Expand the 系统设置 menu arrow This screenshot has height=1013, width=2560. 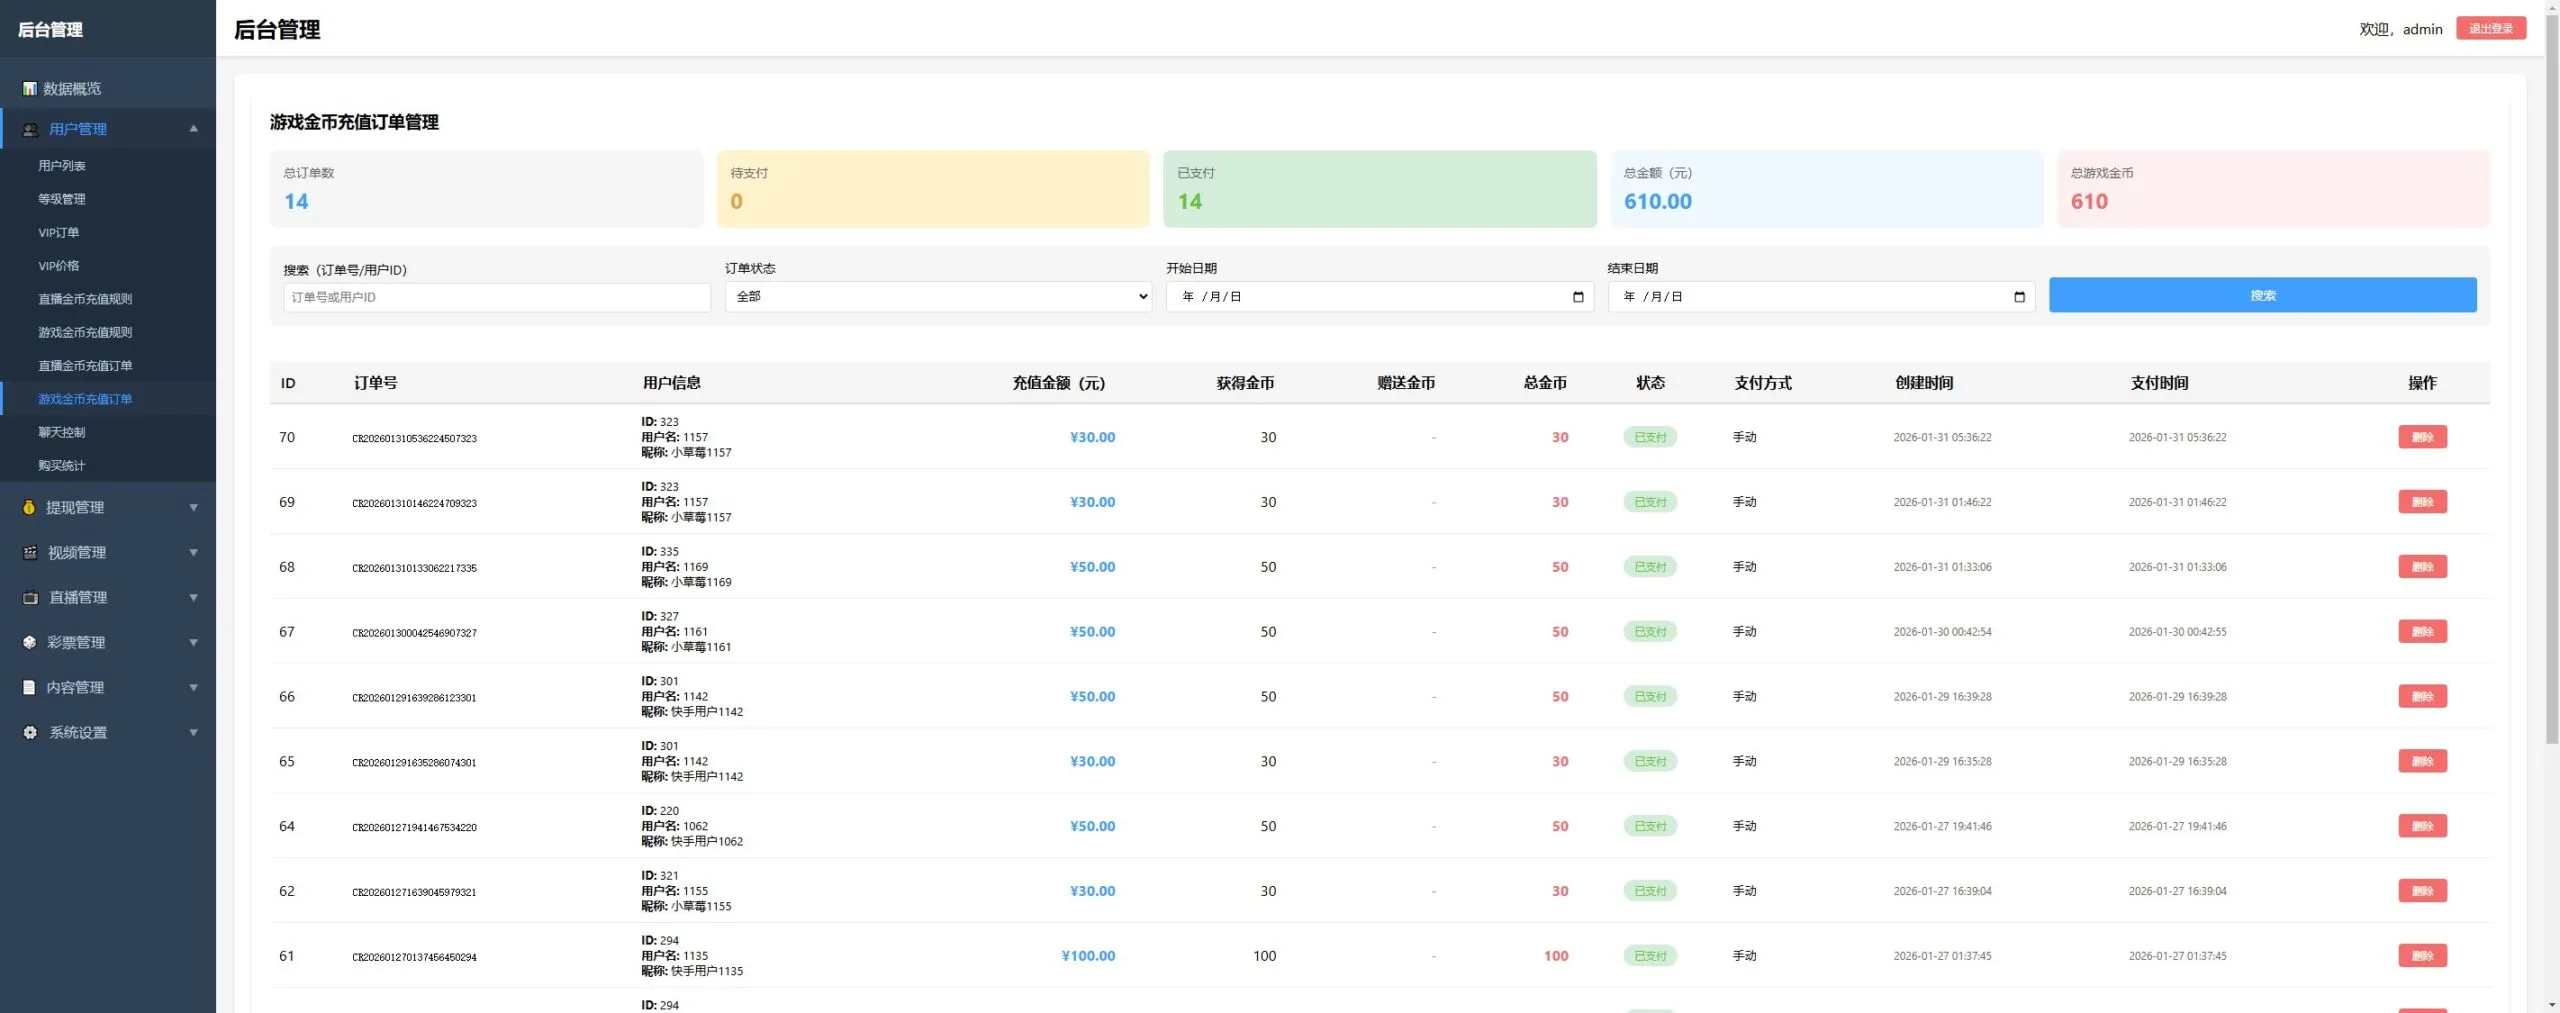[194, 732]
